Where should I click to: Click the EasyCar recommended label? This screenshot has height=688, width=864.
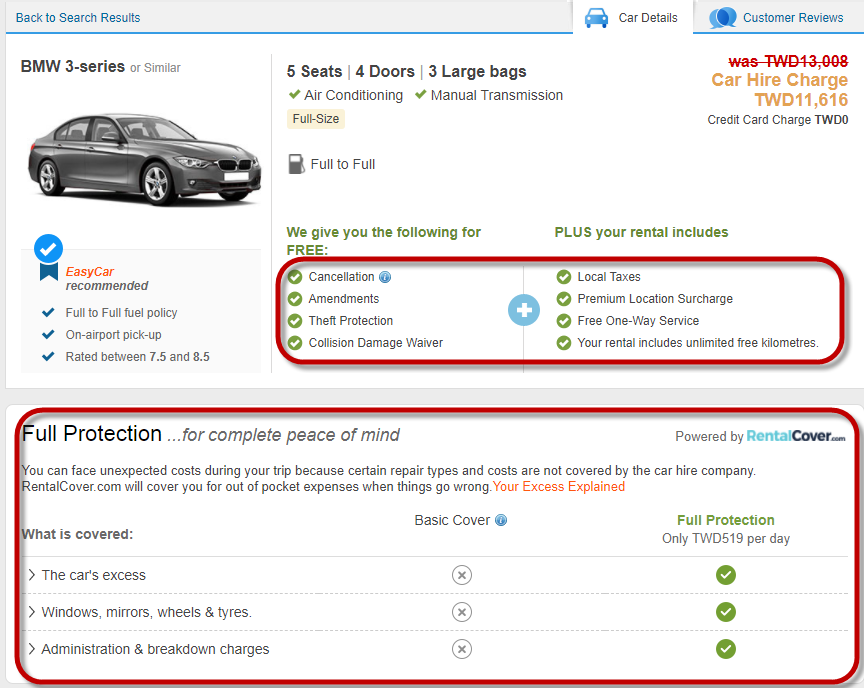point(107,279)
